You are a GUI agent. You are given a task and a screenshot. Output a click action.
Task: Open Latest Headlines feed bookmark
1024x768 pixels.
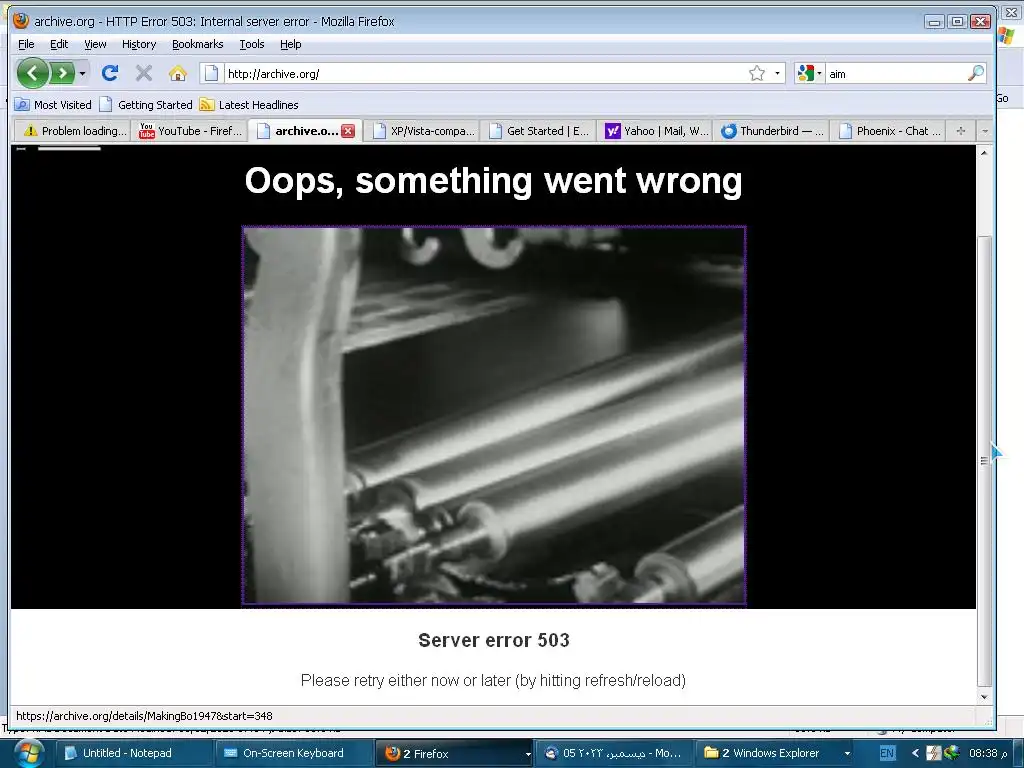coord(249,104)
